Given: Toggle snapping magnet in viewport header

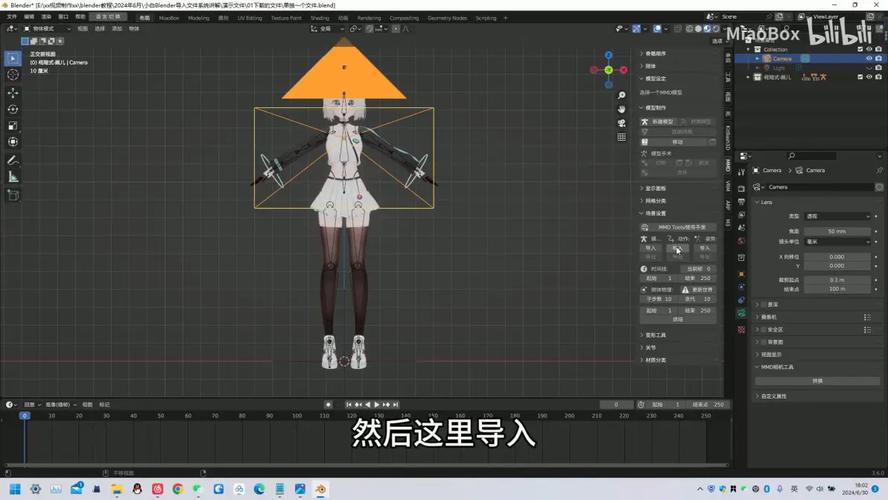Looking at the screenshot, I should (x=369, y=28).
